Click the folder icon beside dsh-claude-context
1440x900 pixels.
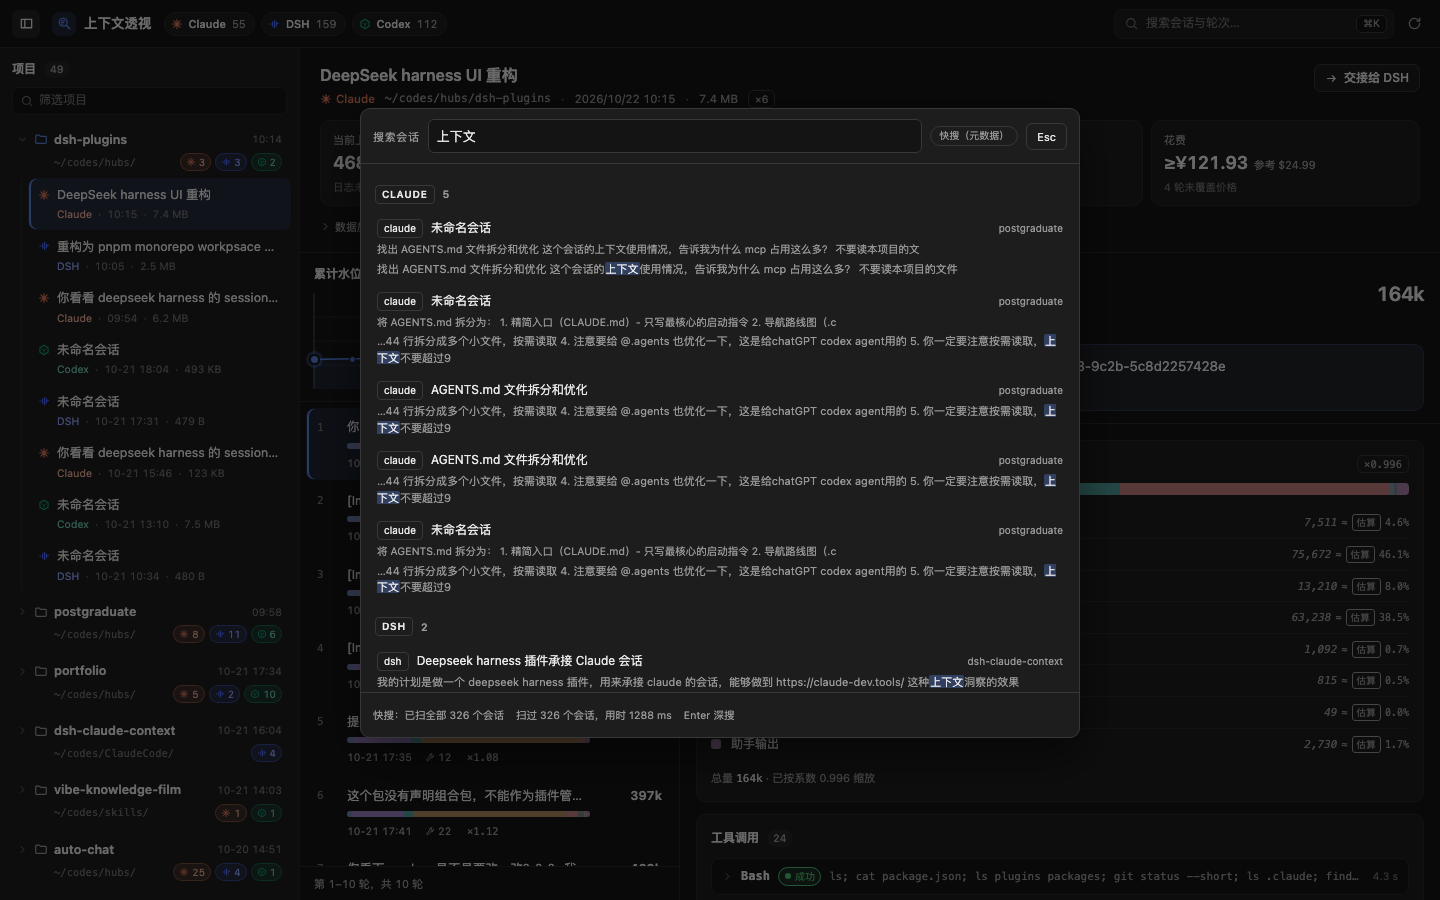[x=41, y=731]
